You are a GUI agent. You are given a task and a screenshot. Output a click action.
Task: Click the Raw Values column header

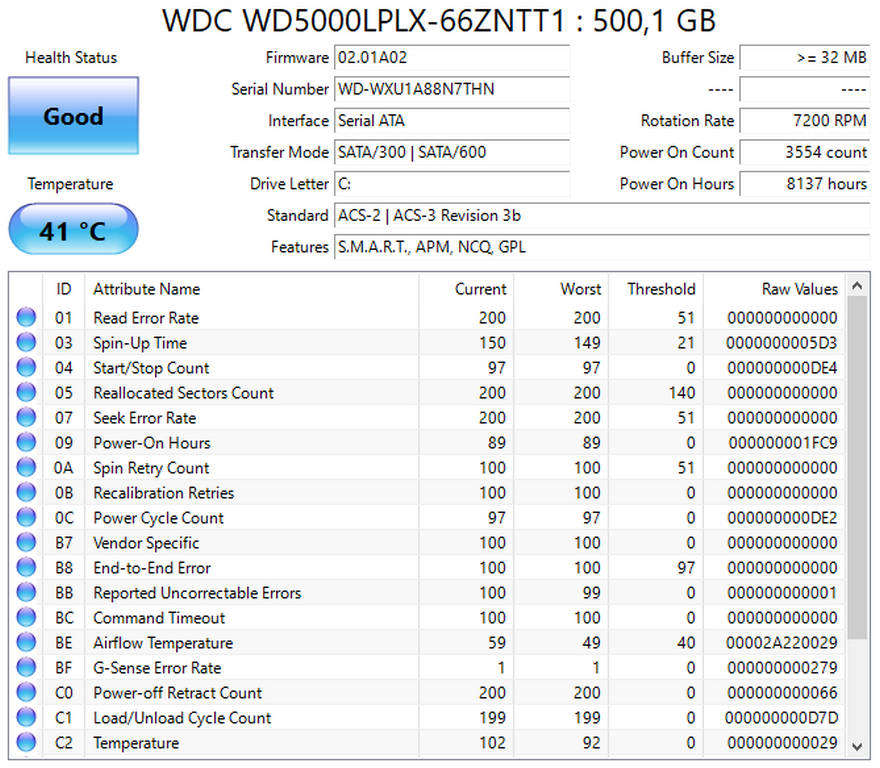point(799,289)
